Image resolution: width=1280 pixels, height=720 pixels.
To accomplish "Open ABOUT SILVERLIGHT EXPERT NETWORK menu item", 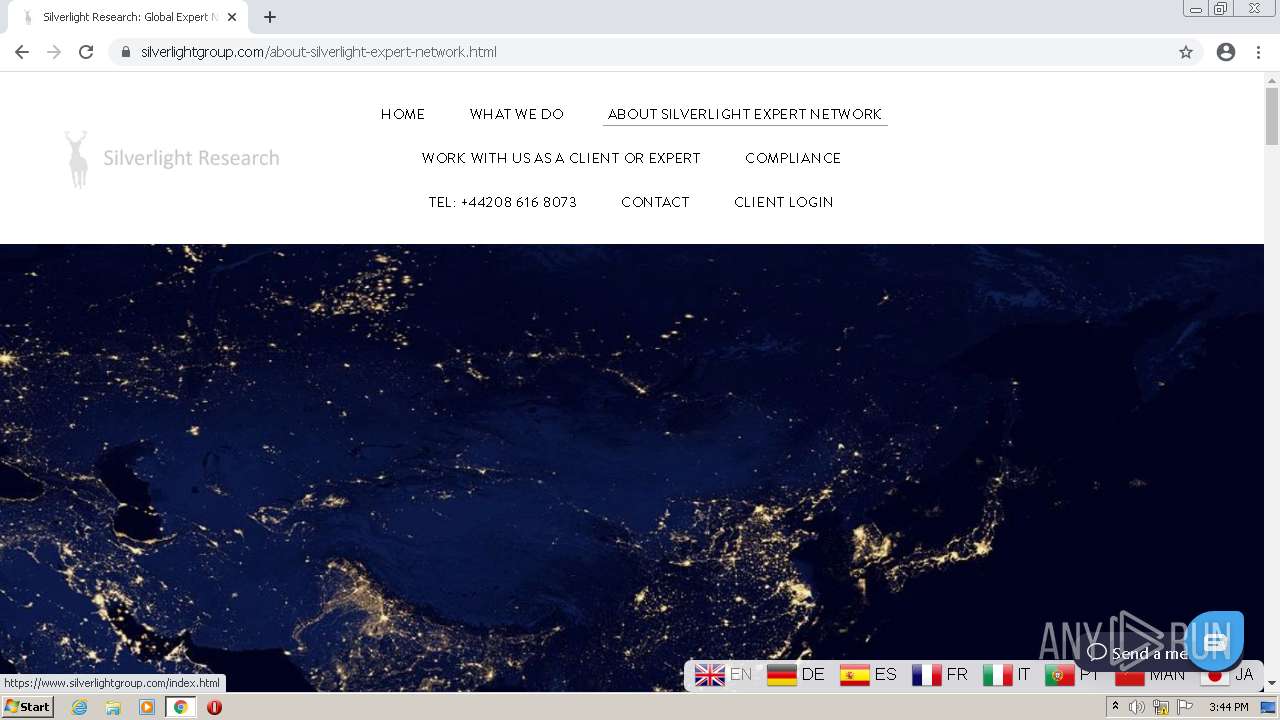I will 745,114.
